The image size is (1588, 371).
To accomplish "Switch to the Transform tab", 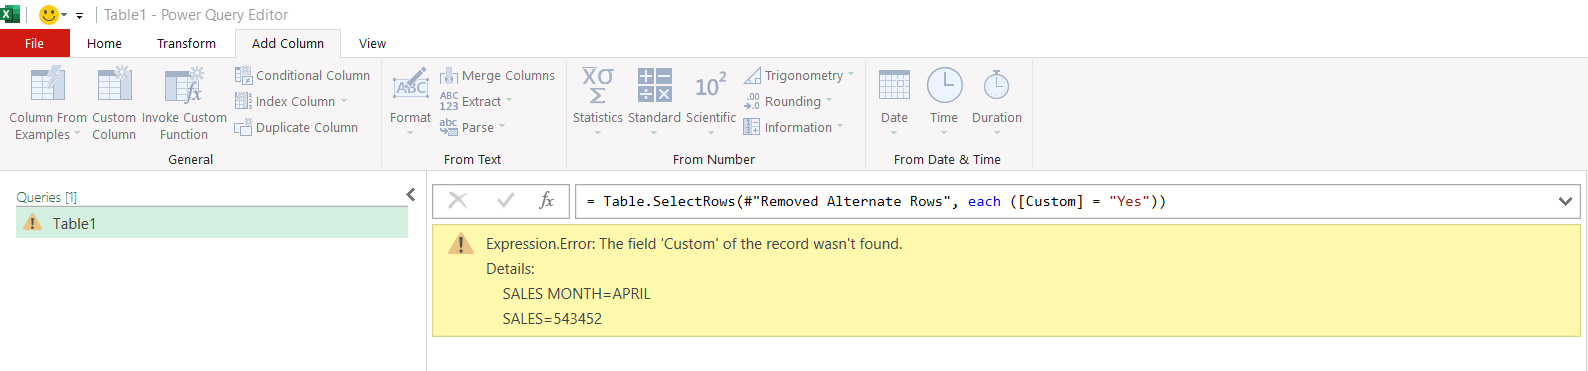I will tap(186, 43).
